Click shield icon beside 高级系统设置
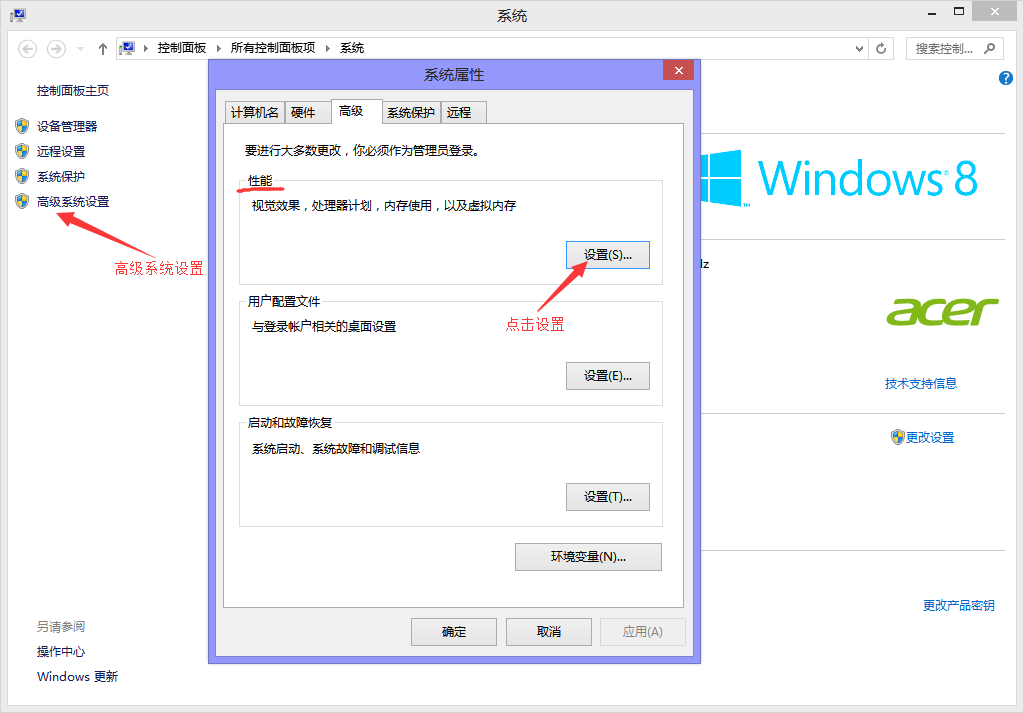1024x713 pixels. pos(22,201)
